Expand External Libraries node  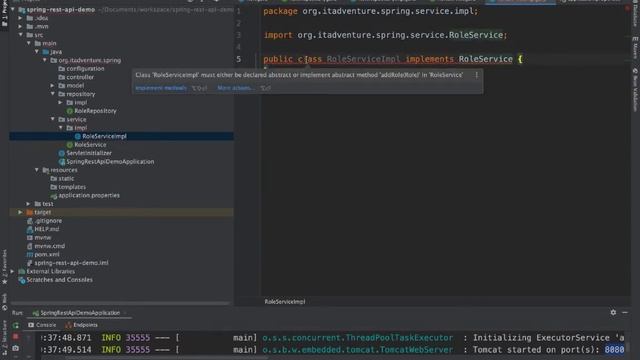pos(13,271)
